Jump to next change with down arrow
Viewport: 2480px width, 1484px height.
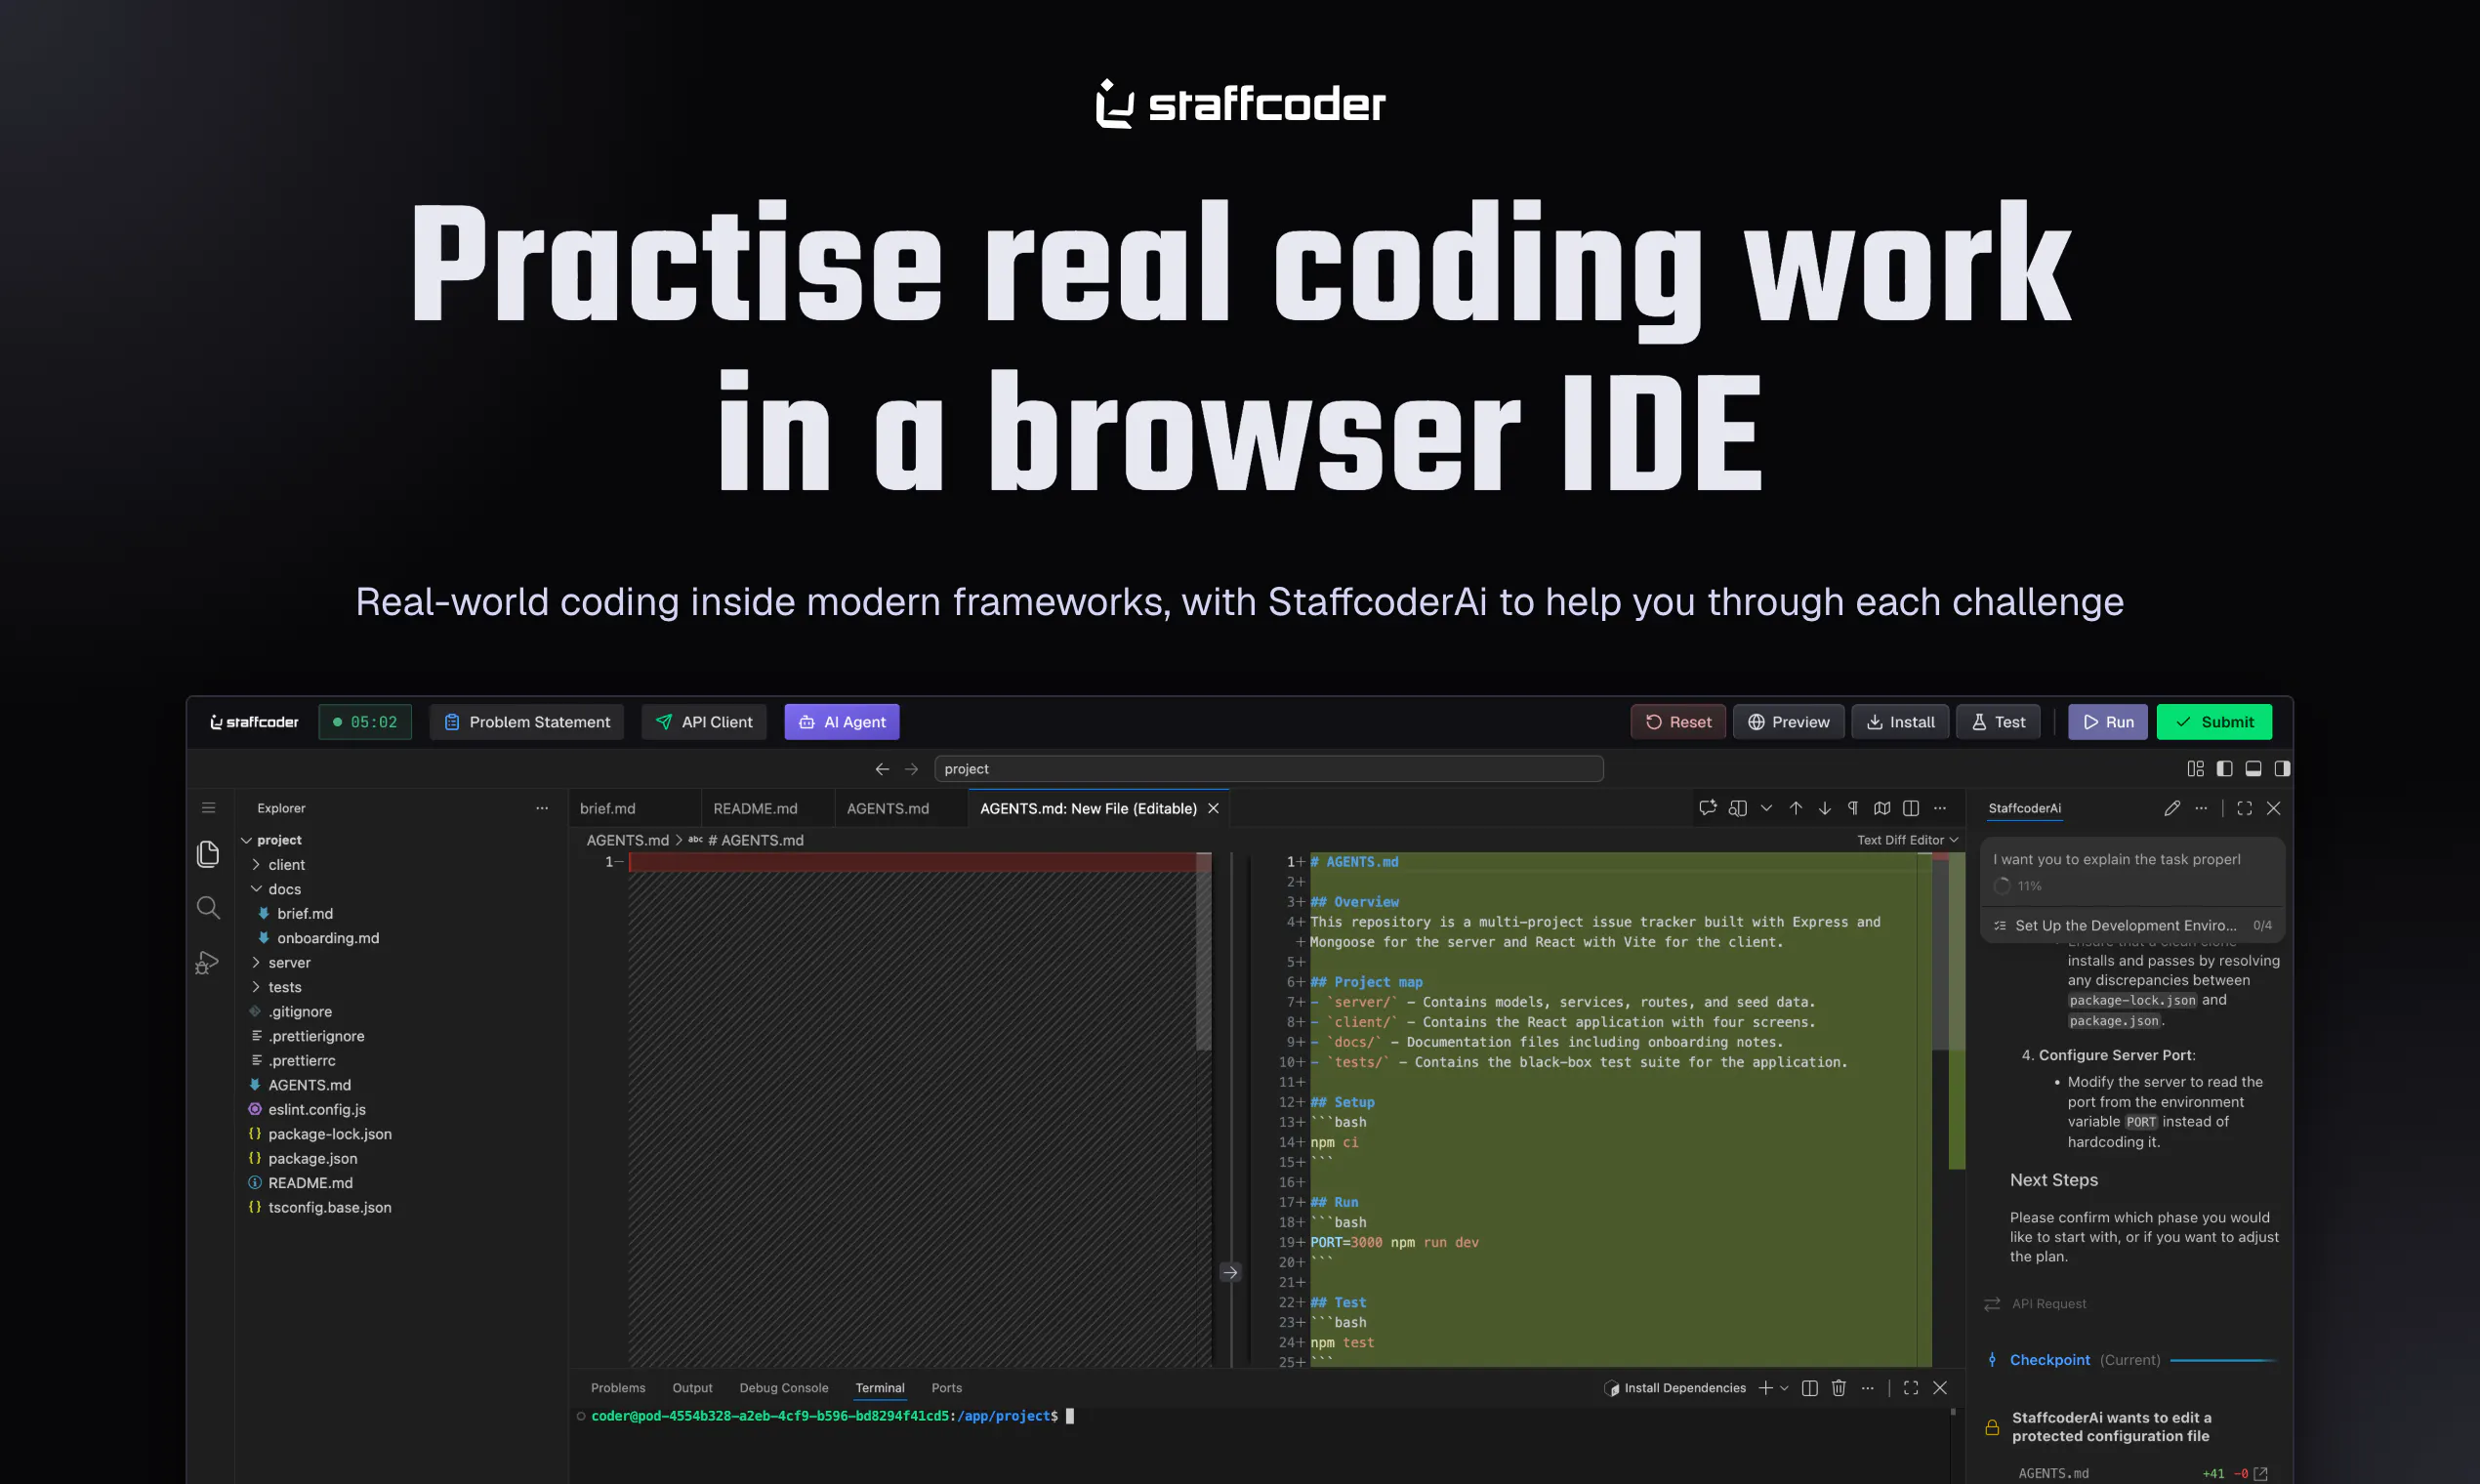[1825, 808]
